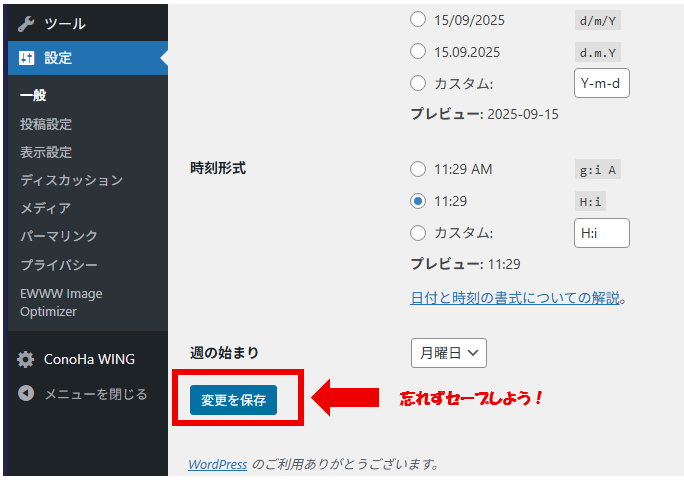
Task: Open 表示設定 settings submenu
Action: point(46,152)
